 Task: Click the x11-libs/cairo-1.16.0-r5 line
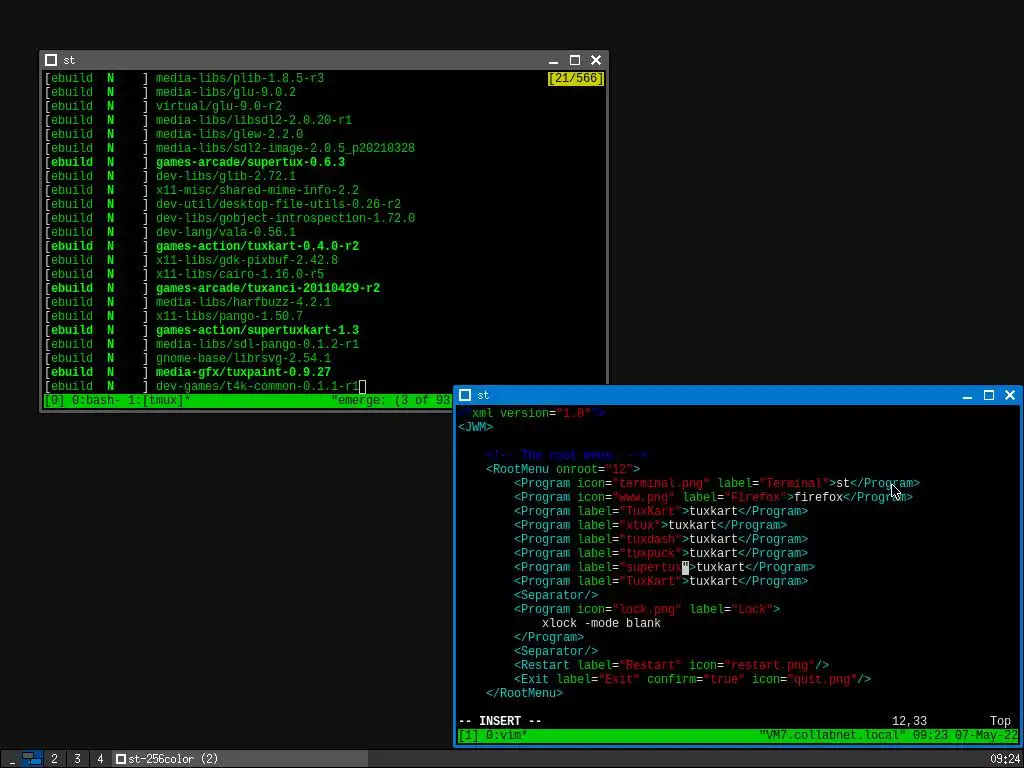click(240, 274)
